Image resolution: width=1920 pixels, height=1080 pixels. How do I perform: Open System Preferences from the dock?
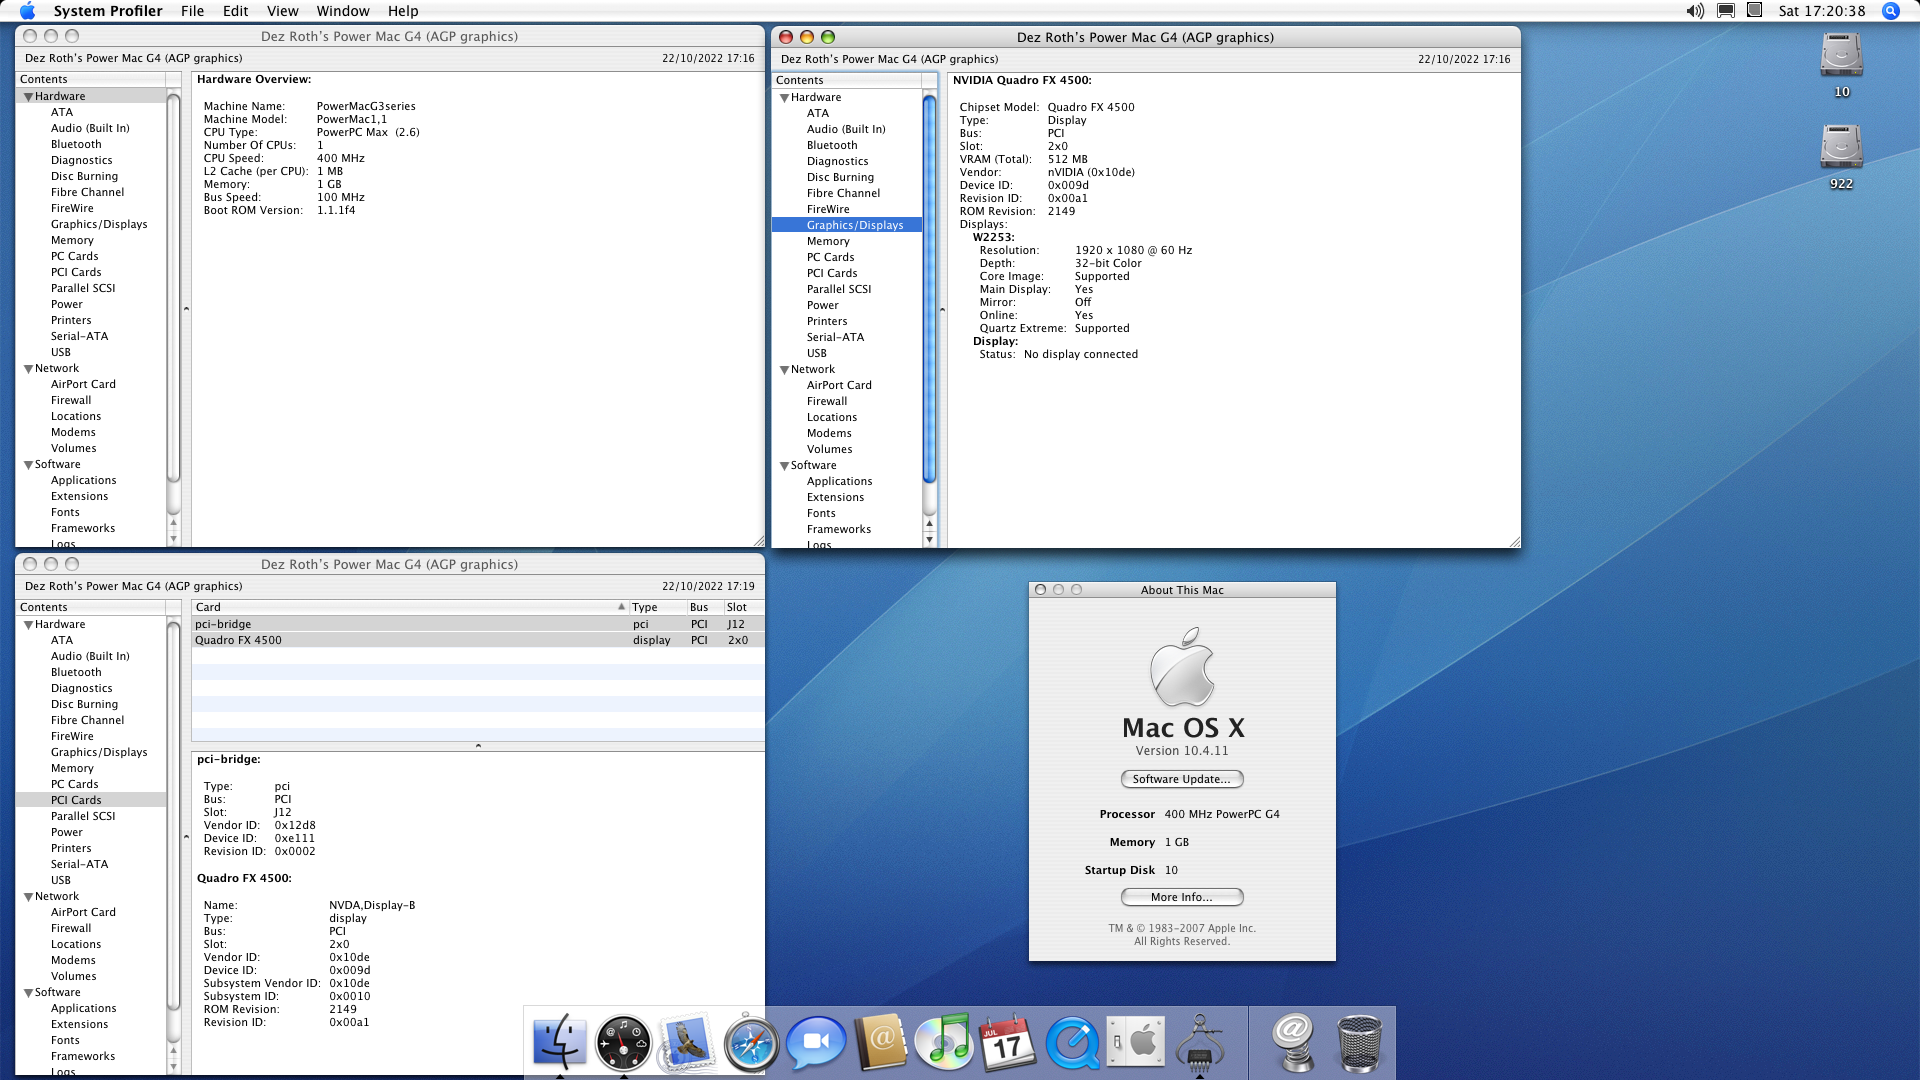[1135, 1043]
